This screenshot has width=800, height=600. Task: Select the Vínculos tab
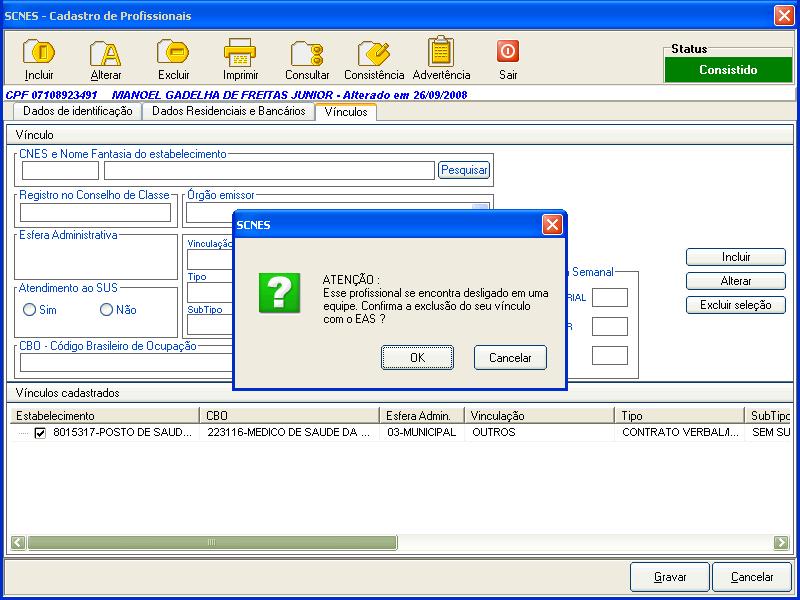coord(346,112)
